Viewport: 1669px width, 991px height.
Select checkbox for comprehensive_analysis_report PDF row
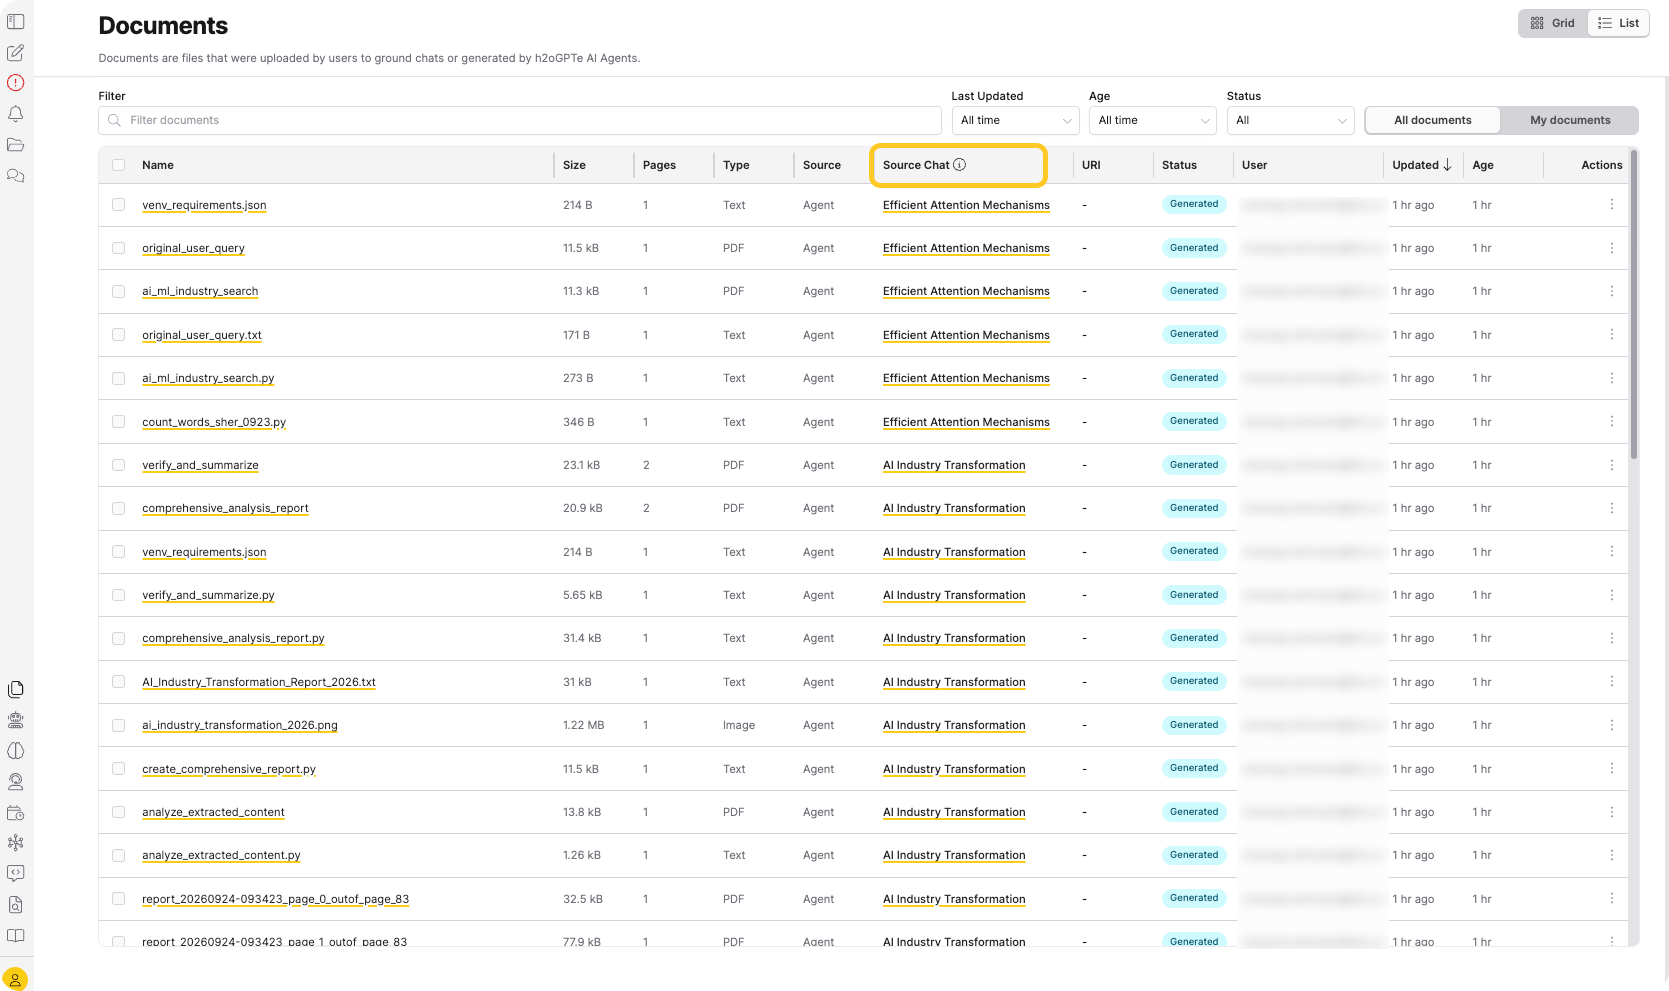pyautogui.click(x=119, y=508)
